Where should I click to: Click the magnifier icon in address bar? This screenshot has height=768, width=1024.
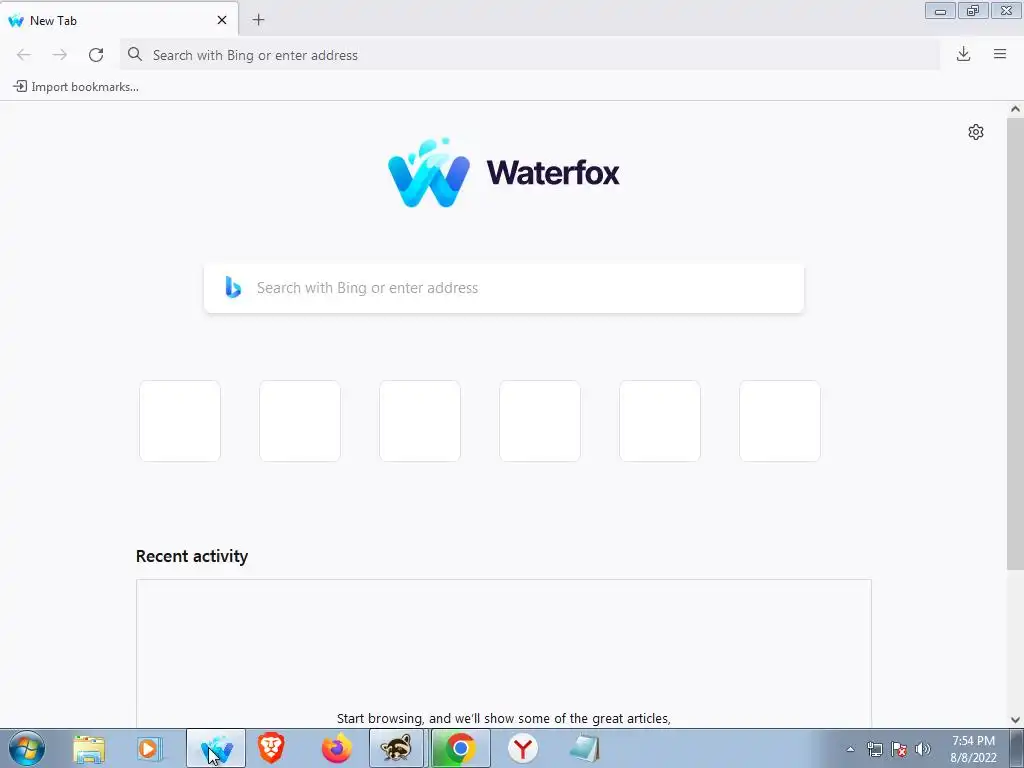(135, 54)
